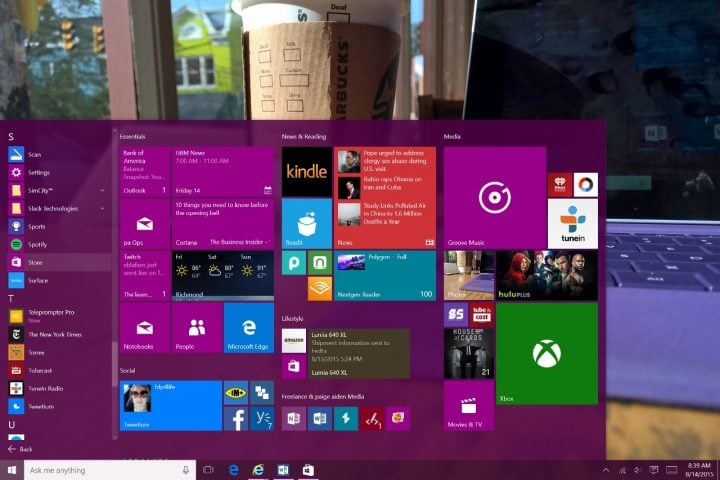Open the Kindle tile
This screenshot has width=720, height=480.
coord(307,172)
